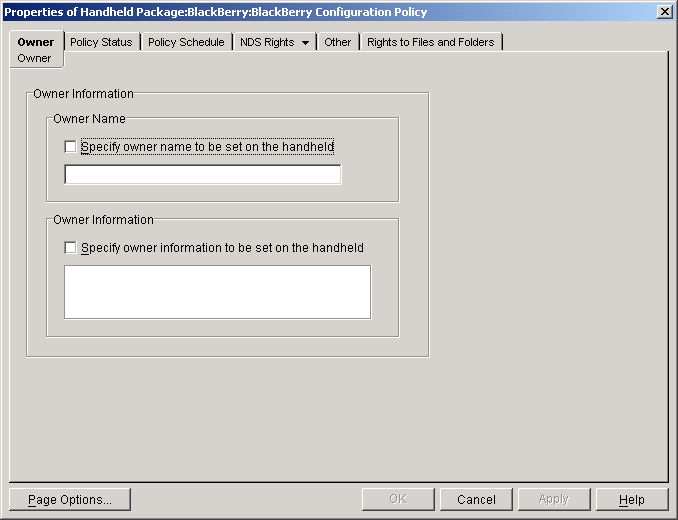Viewport: 678px width, 520px height.
Task: Focus the owner name text field
Action: point(203,174)
